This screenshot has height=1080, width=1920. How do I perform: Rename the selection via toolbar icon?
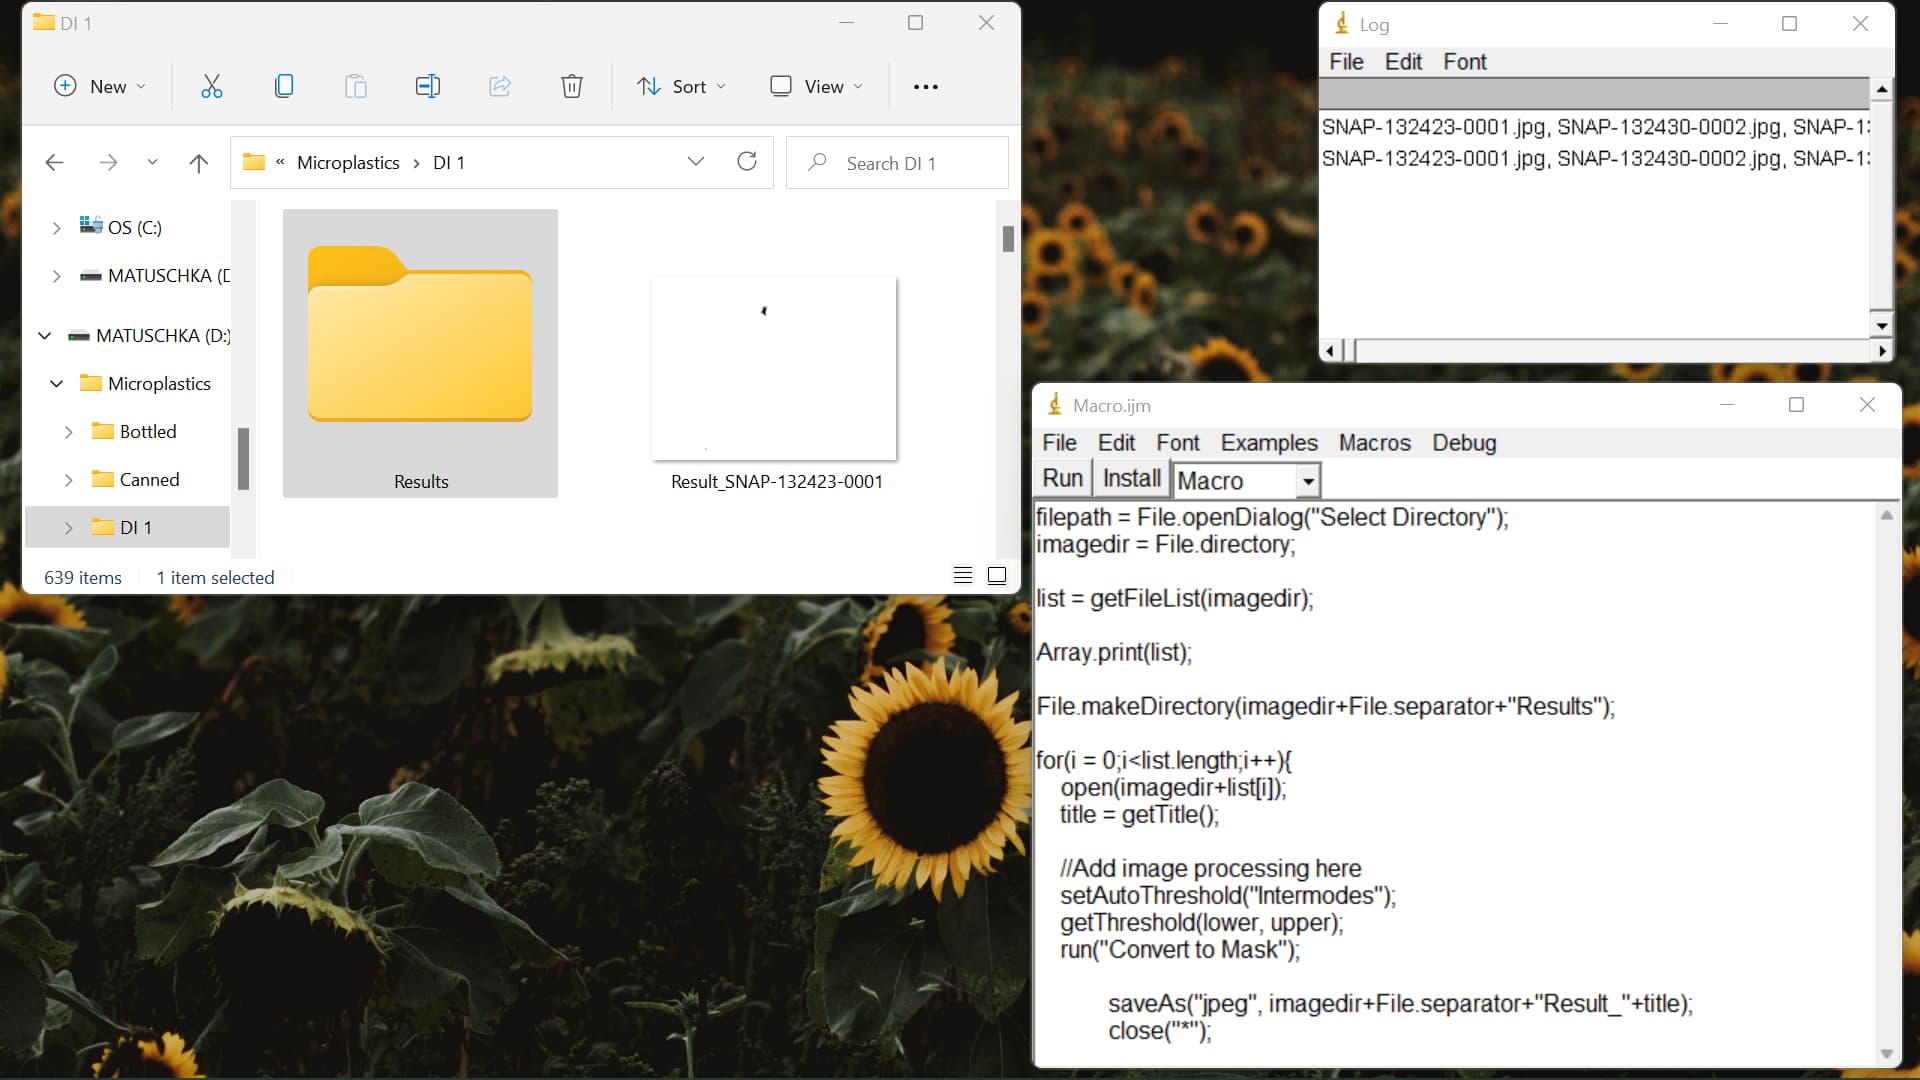[x=428, y=86]
